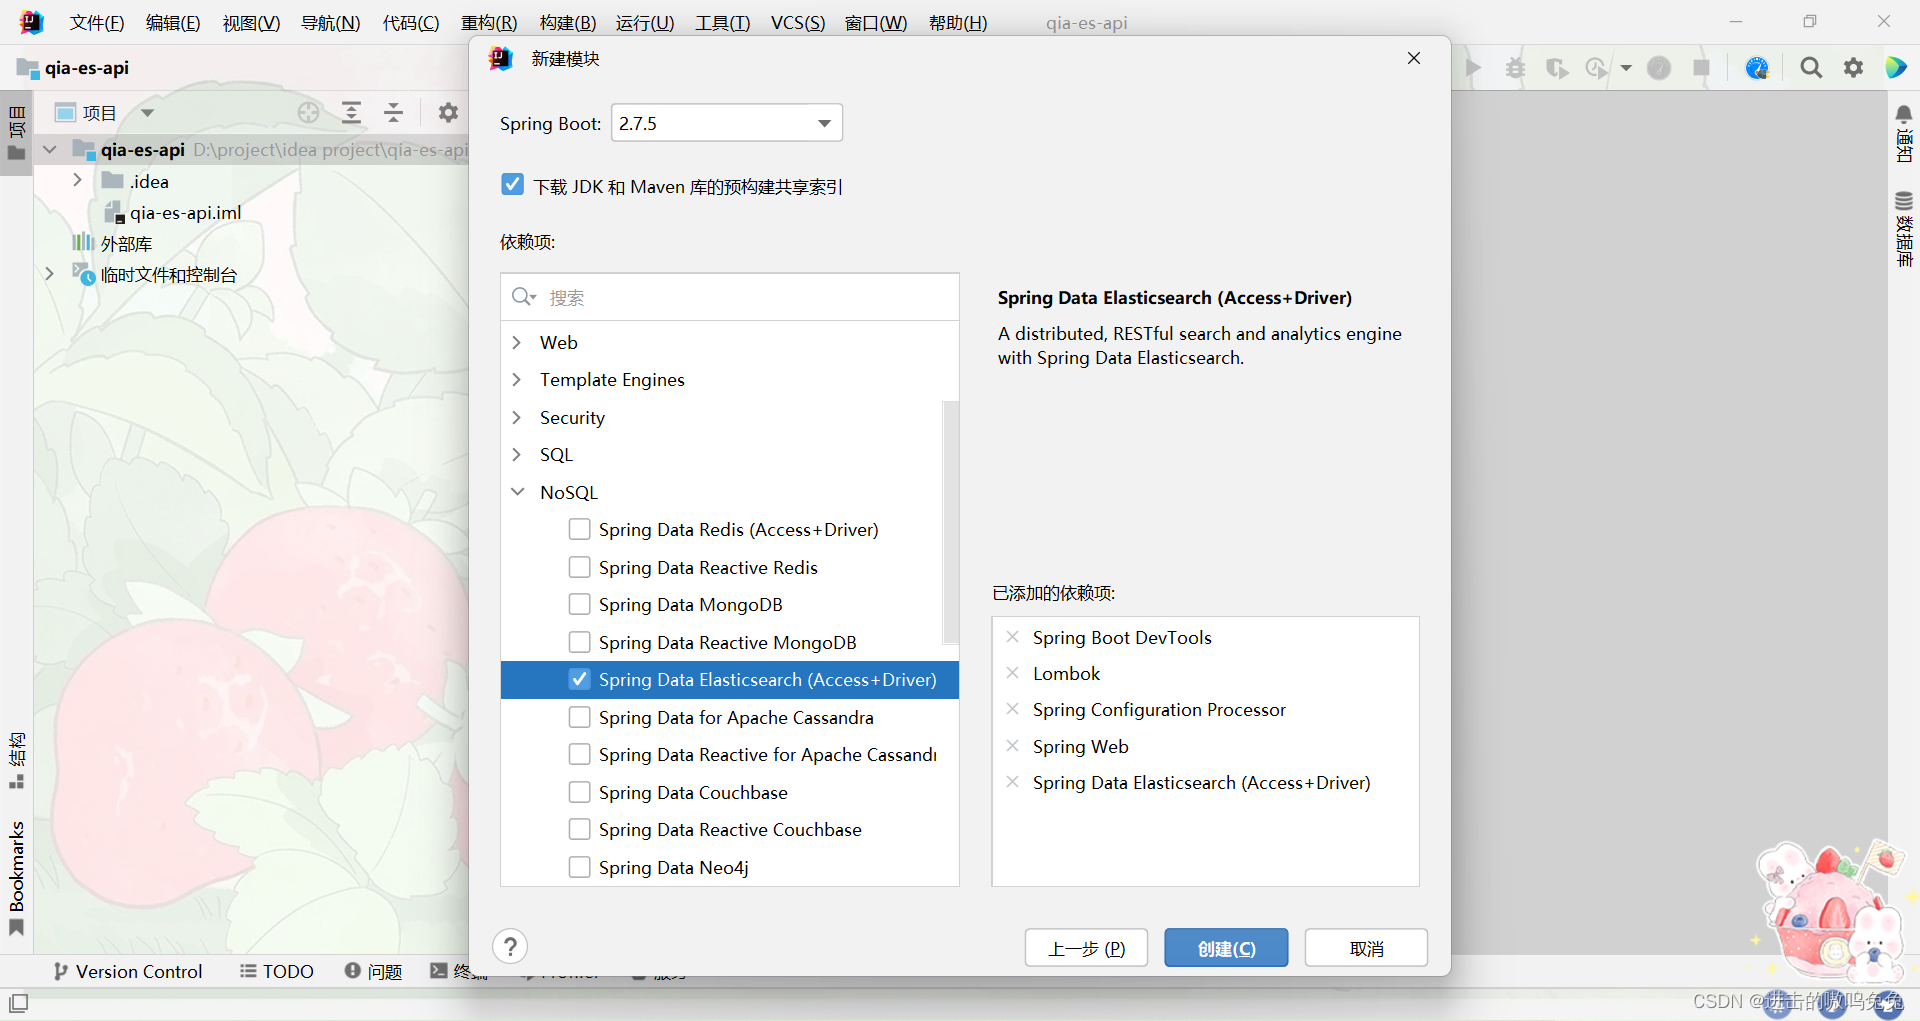Check Spring Data Neo4j

[579, 867]
